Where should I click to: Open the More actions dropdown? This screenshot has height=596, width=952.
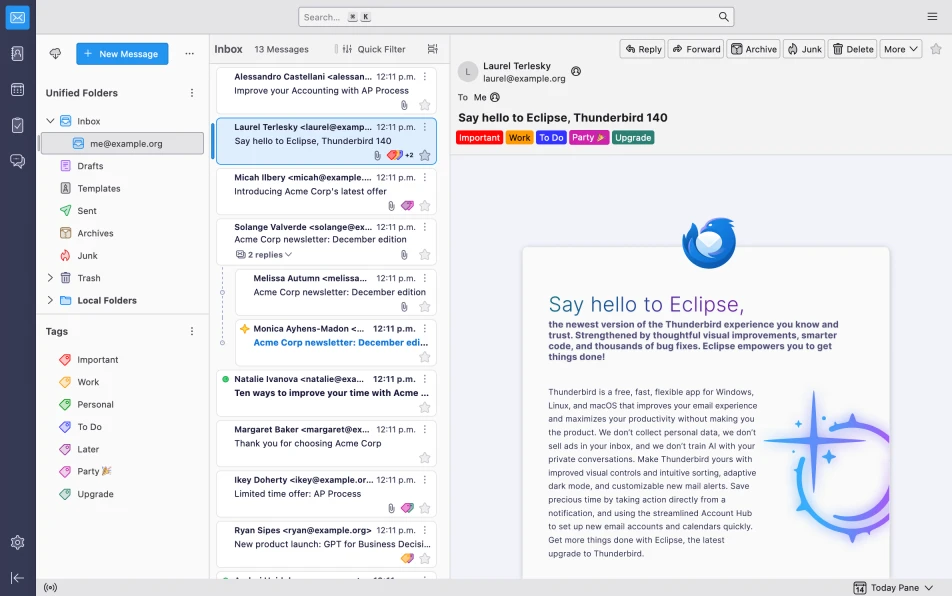(x=898, y=48)
